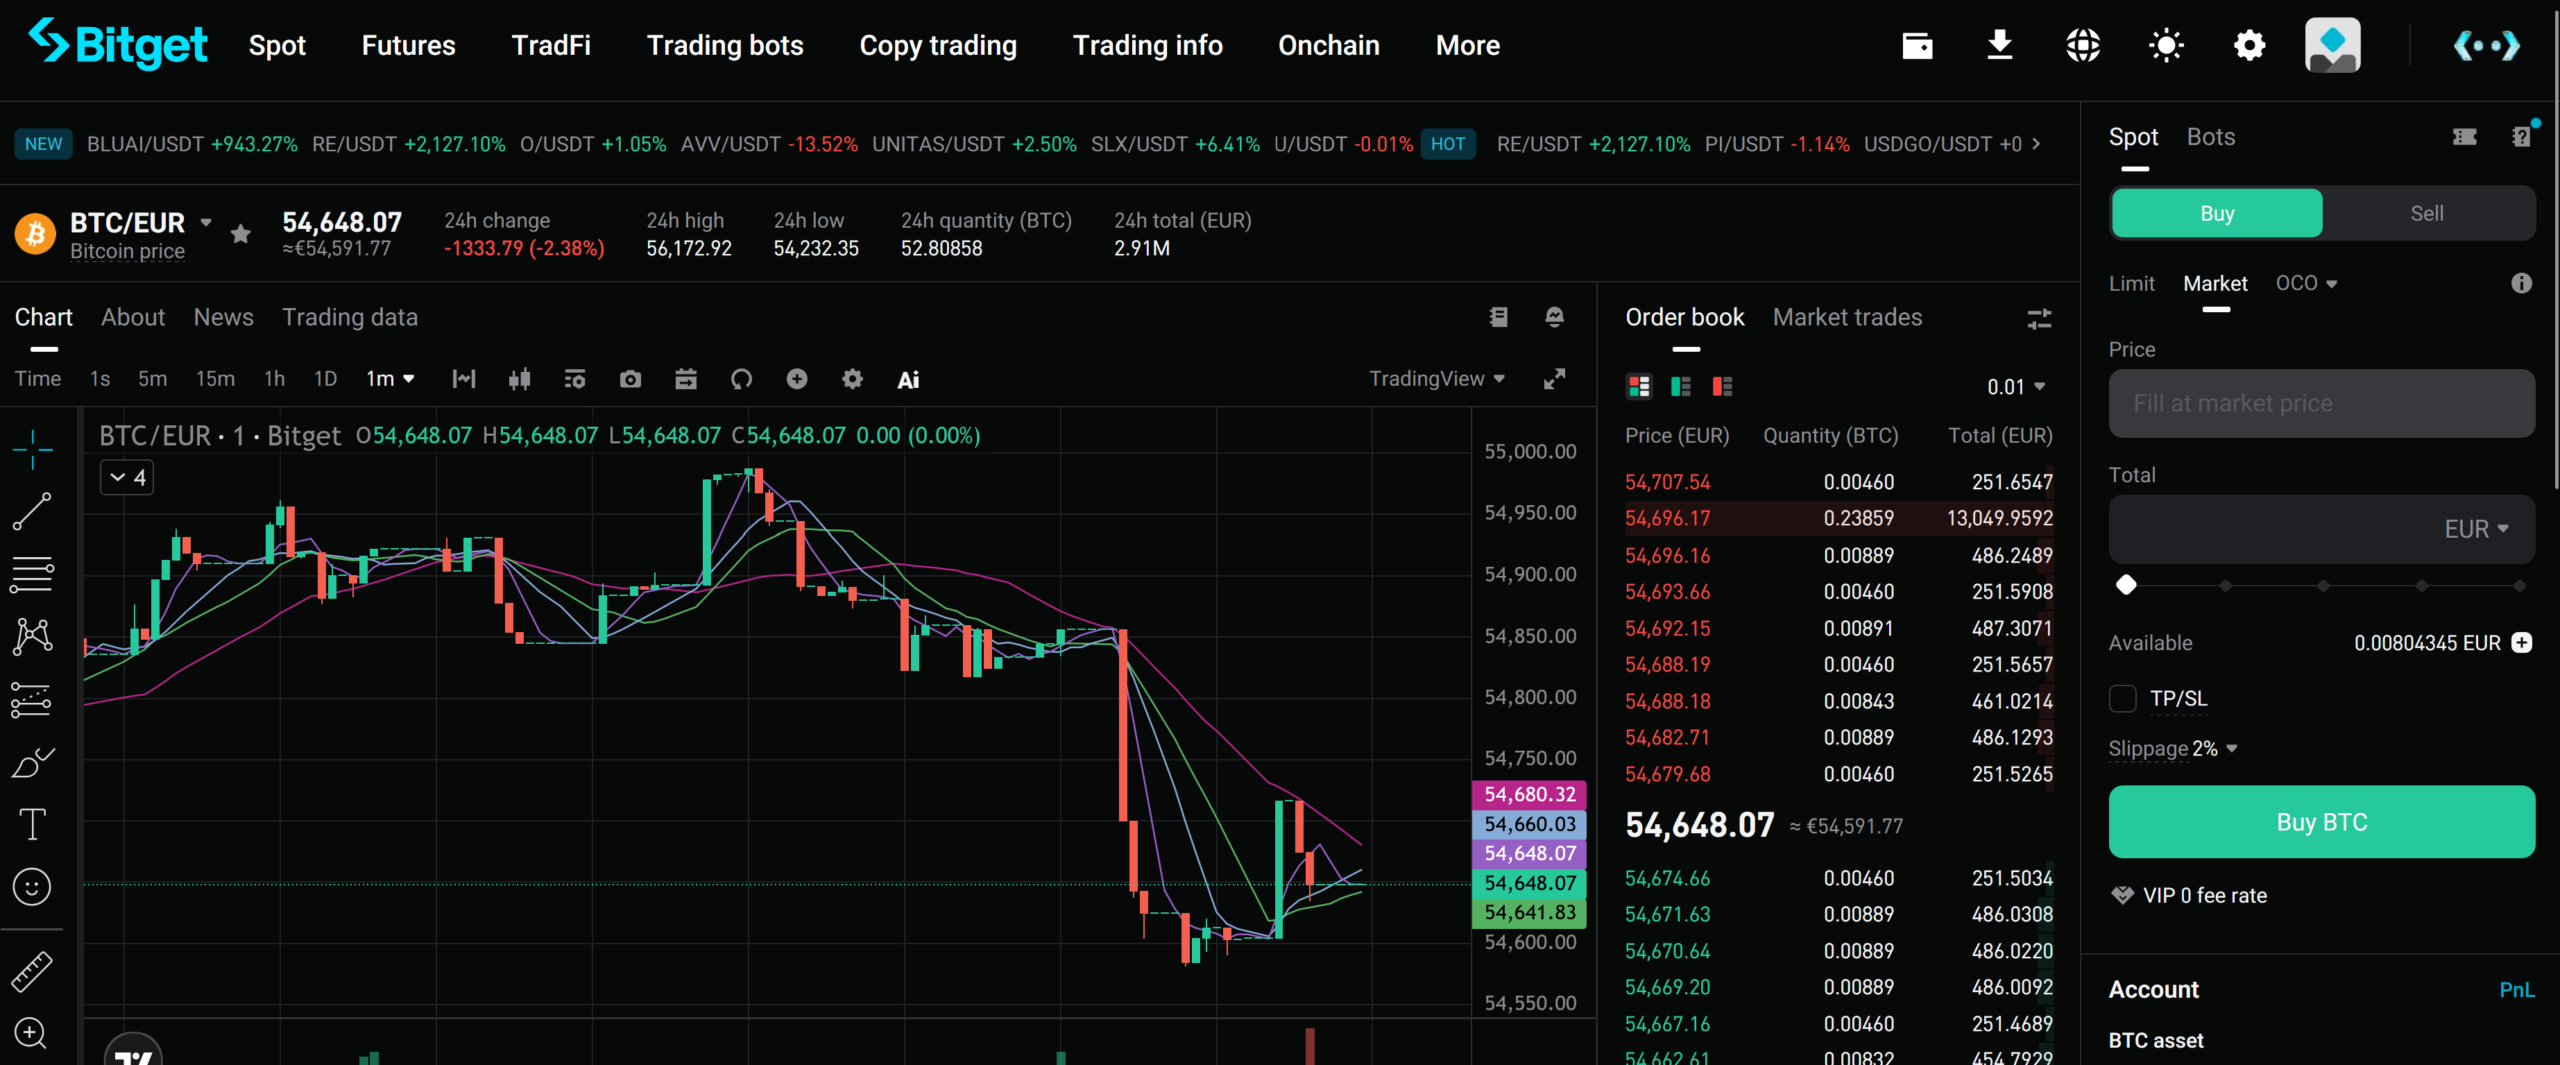The image size is (2560, 1065).
Task: Select the Limit order tab
Action: click(x=2131, y=284)
